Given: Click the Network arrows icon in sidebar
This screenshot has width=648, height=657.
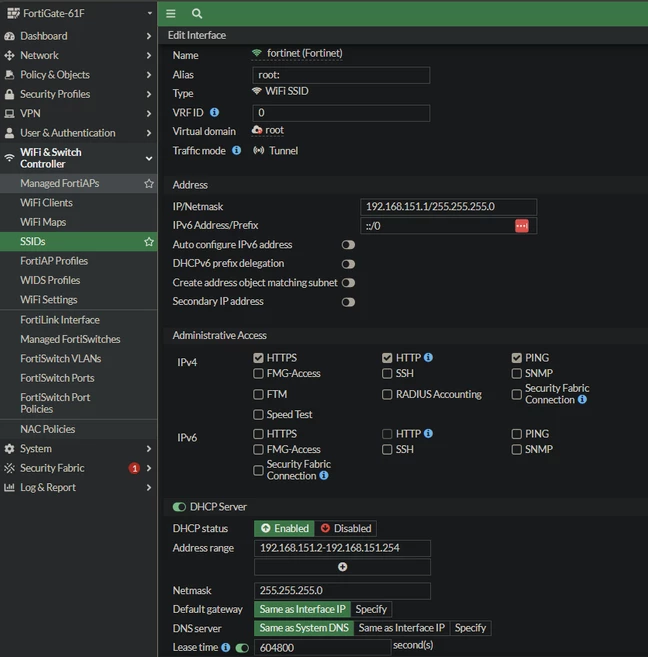Looking at the screenshot, I should pos(9,55).
